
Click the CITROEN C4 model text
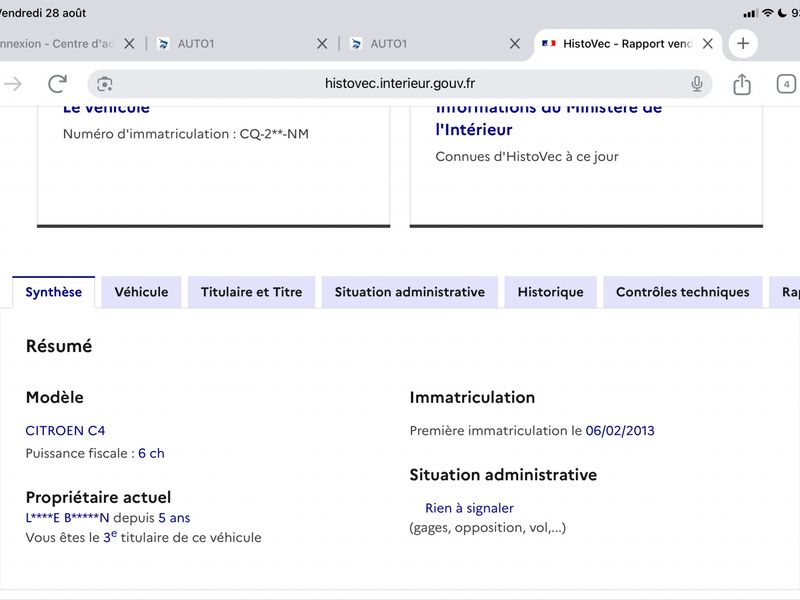[65, 431]
